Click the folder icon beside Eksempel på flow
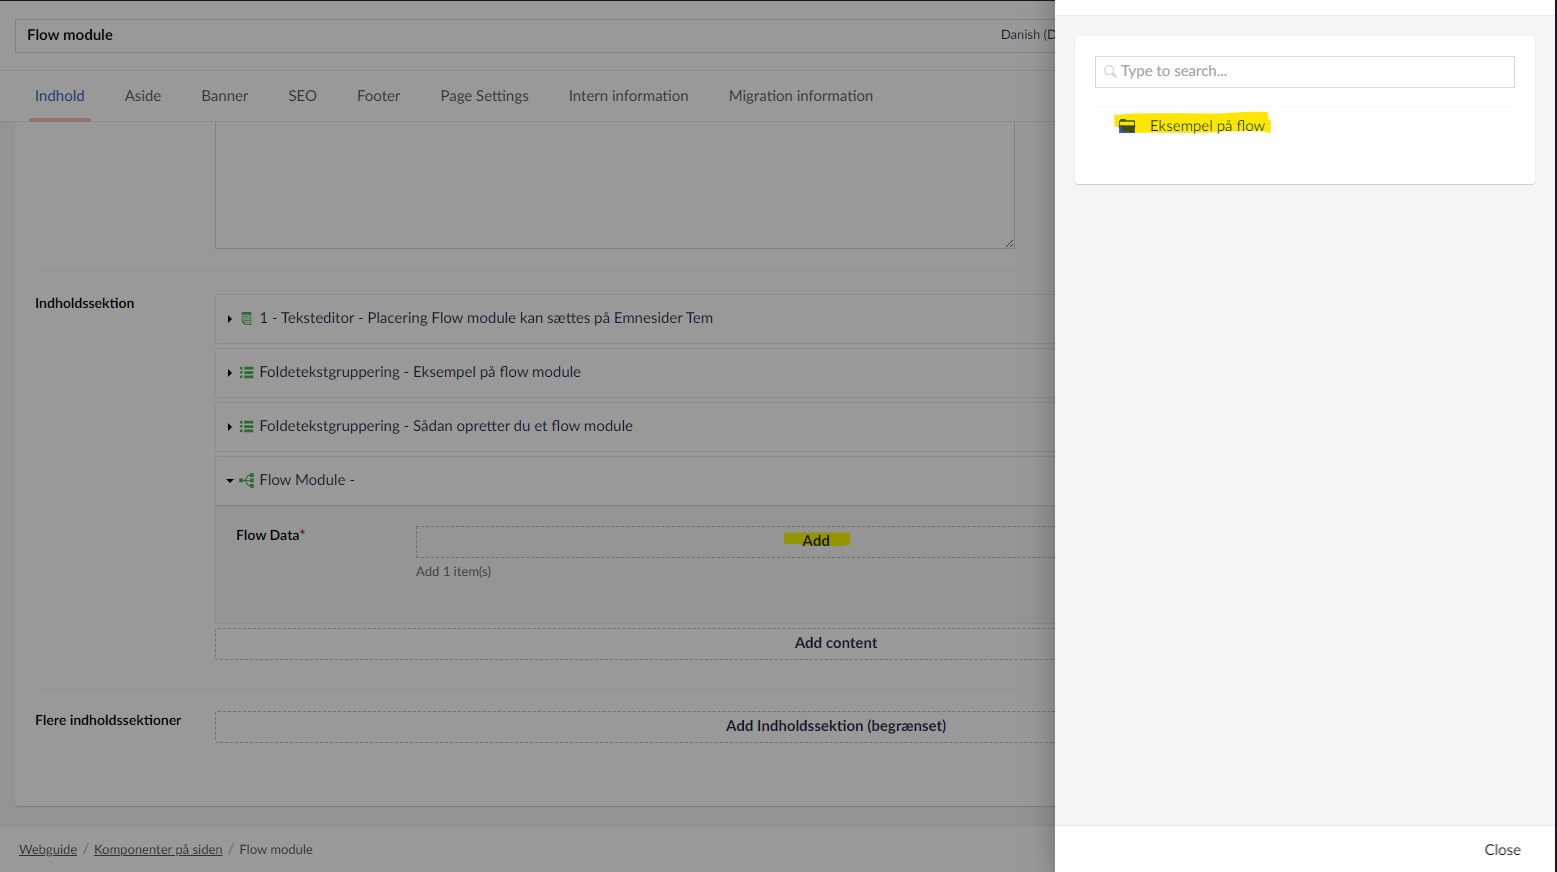 (x=1128, y=123)
